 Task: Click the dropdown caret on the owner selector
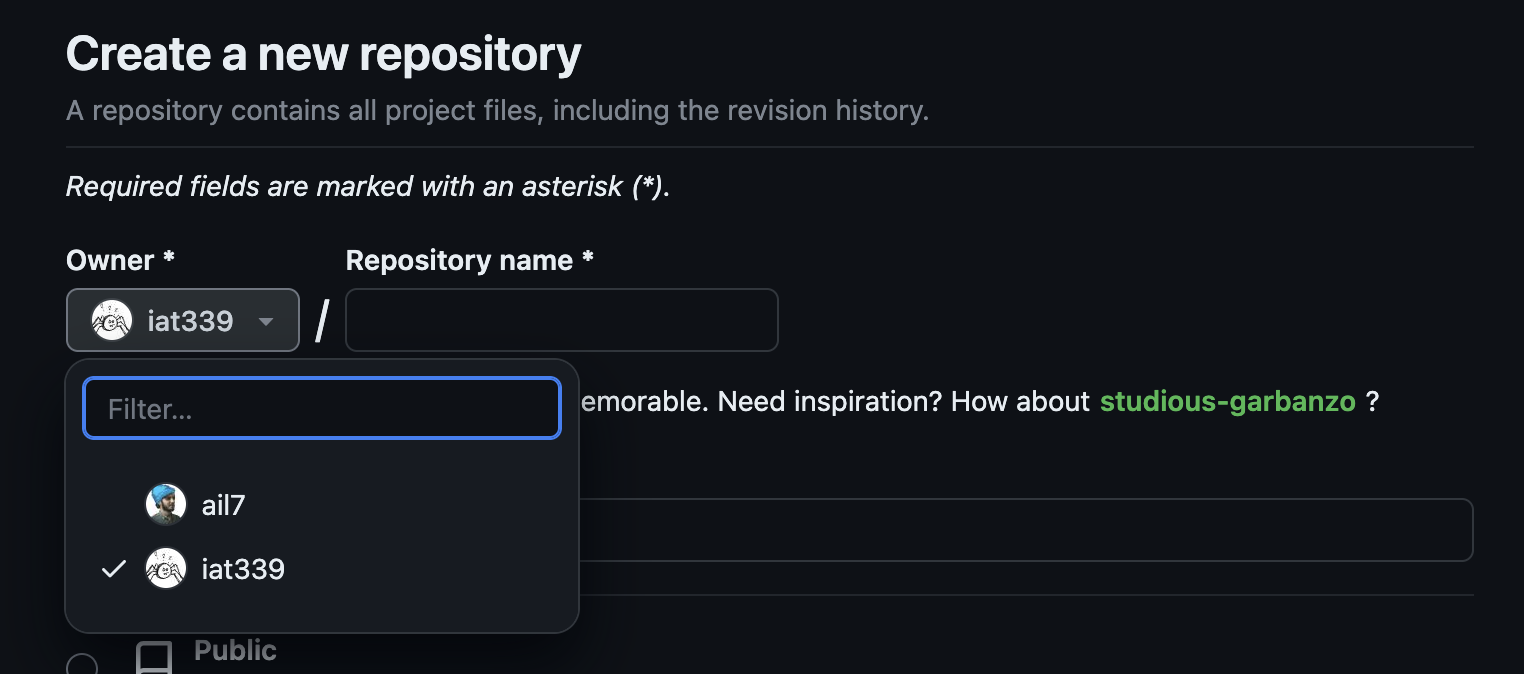(x=266, y=322)
